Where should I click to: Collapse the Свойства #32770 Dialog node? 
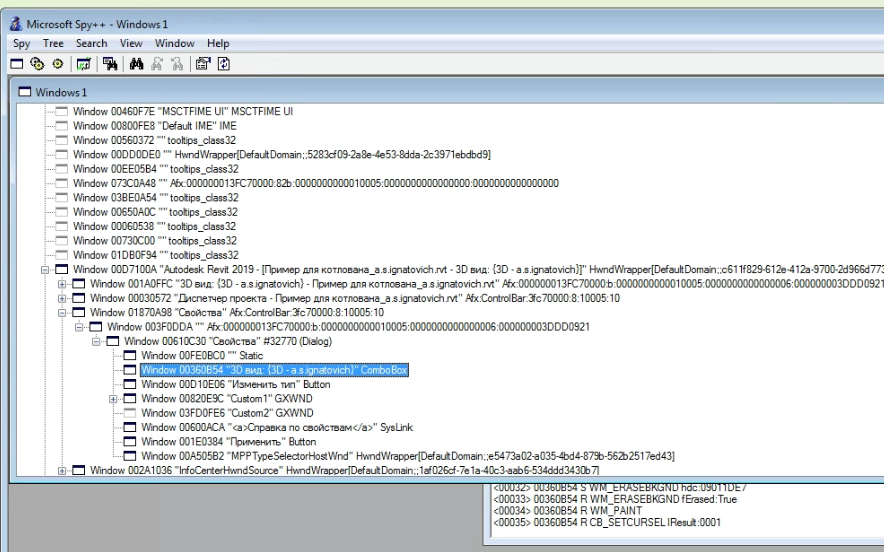(96, 341)
